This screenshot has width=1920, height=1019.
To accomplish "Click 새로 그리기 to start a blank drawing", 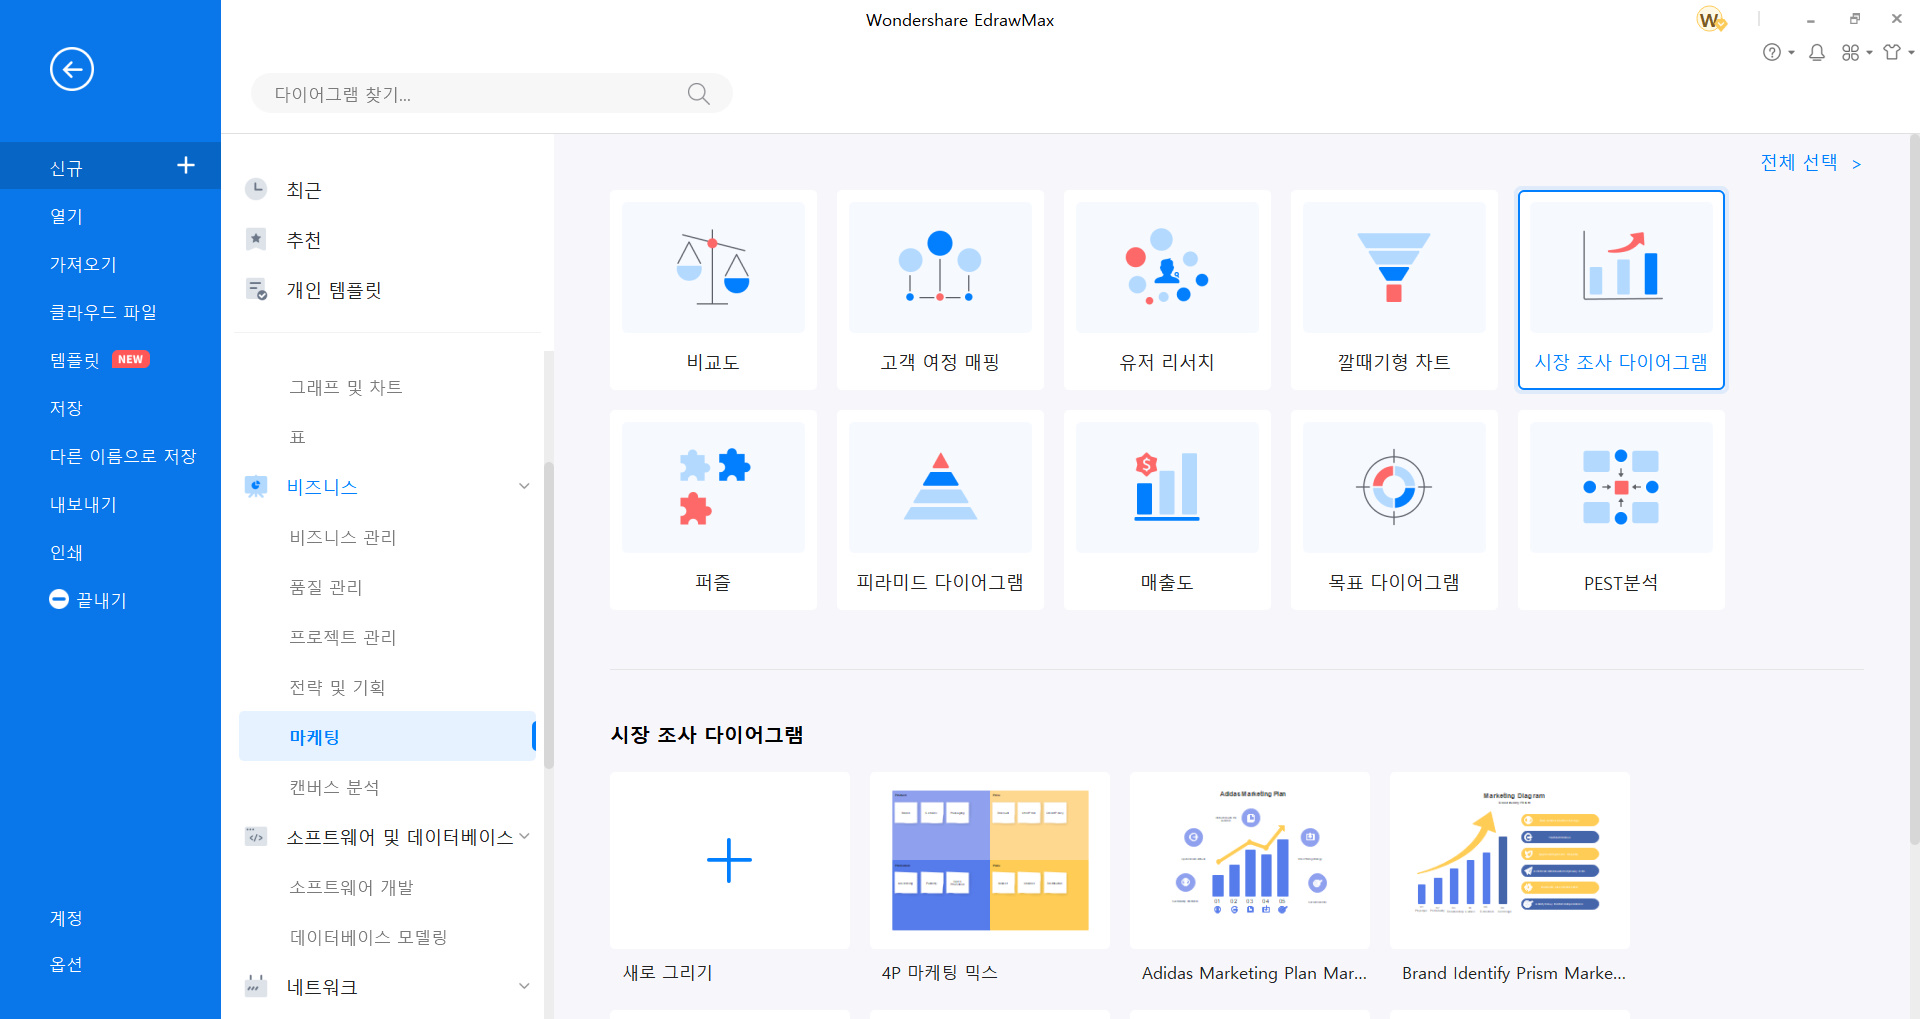I will click(729, 860).
